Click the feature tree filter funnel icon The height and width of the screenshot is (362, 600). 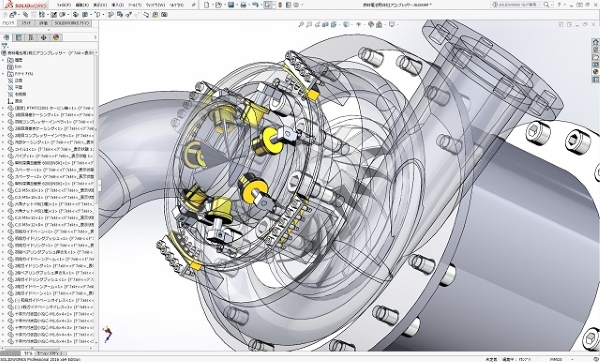pyautogui.click(x=5, y=46)
